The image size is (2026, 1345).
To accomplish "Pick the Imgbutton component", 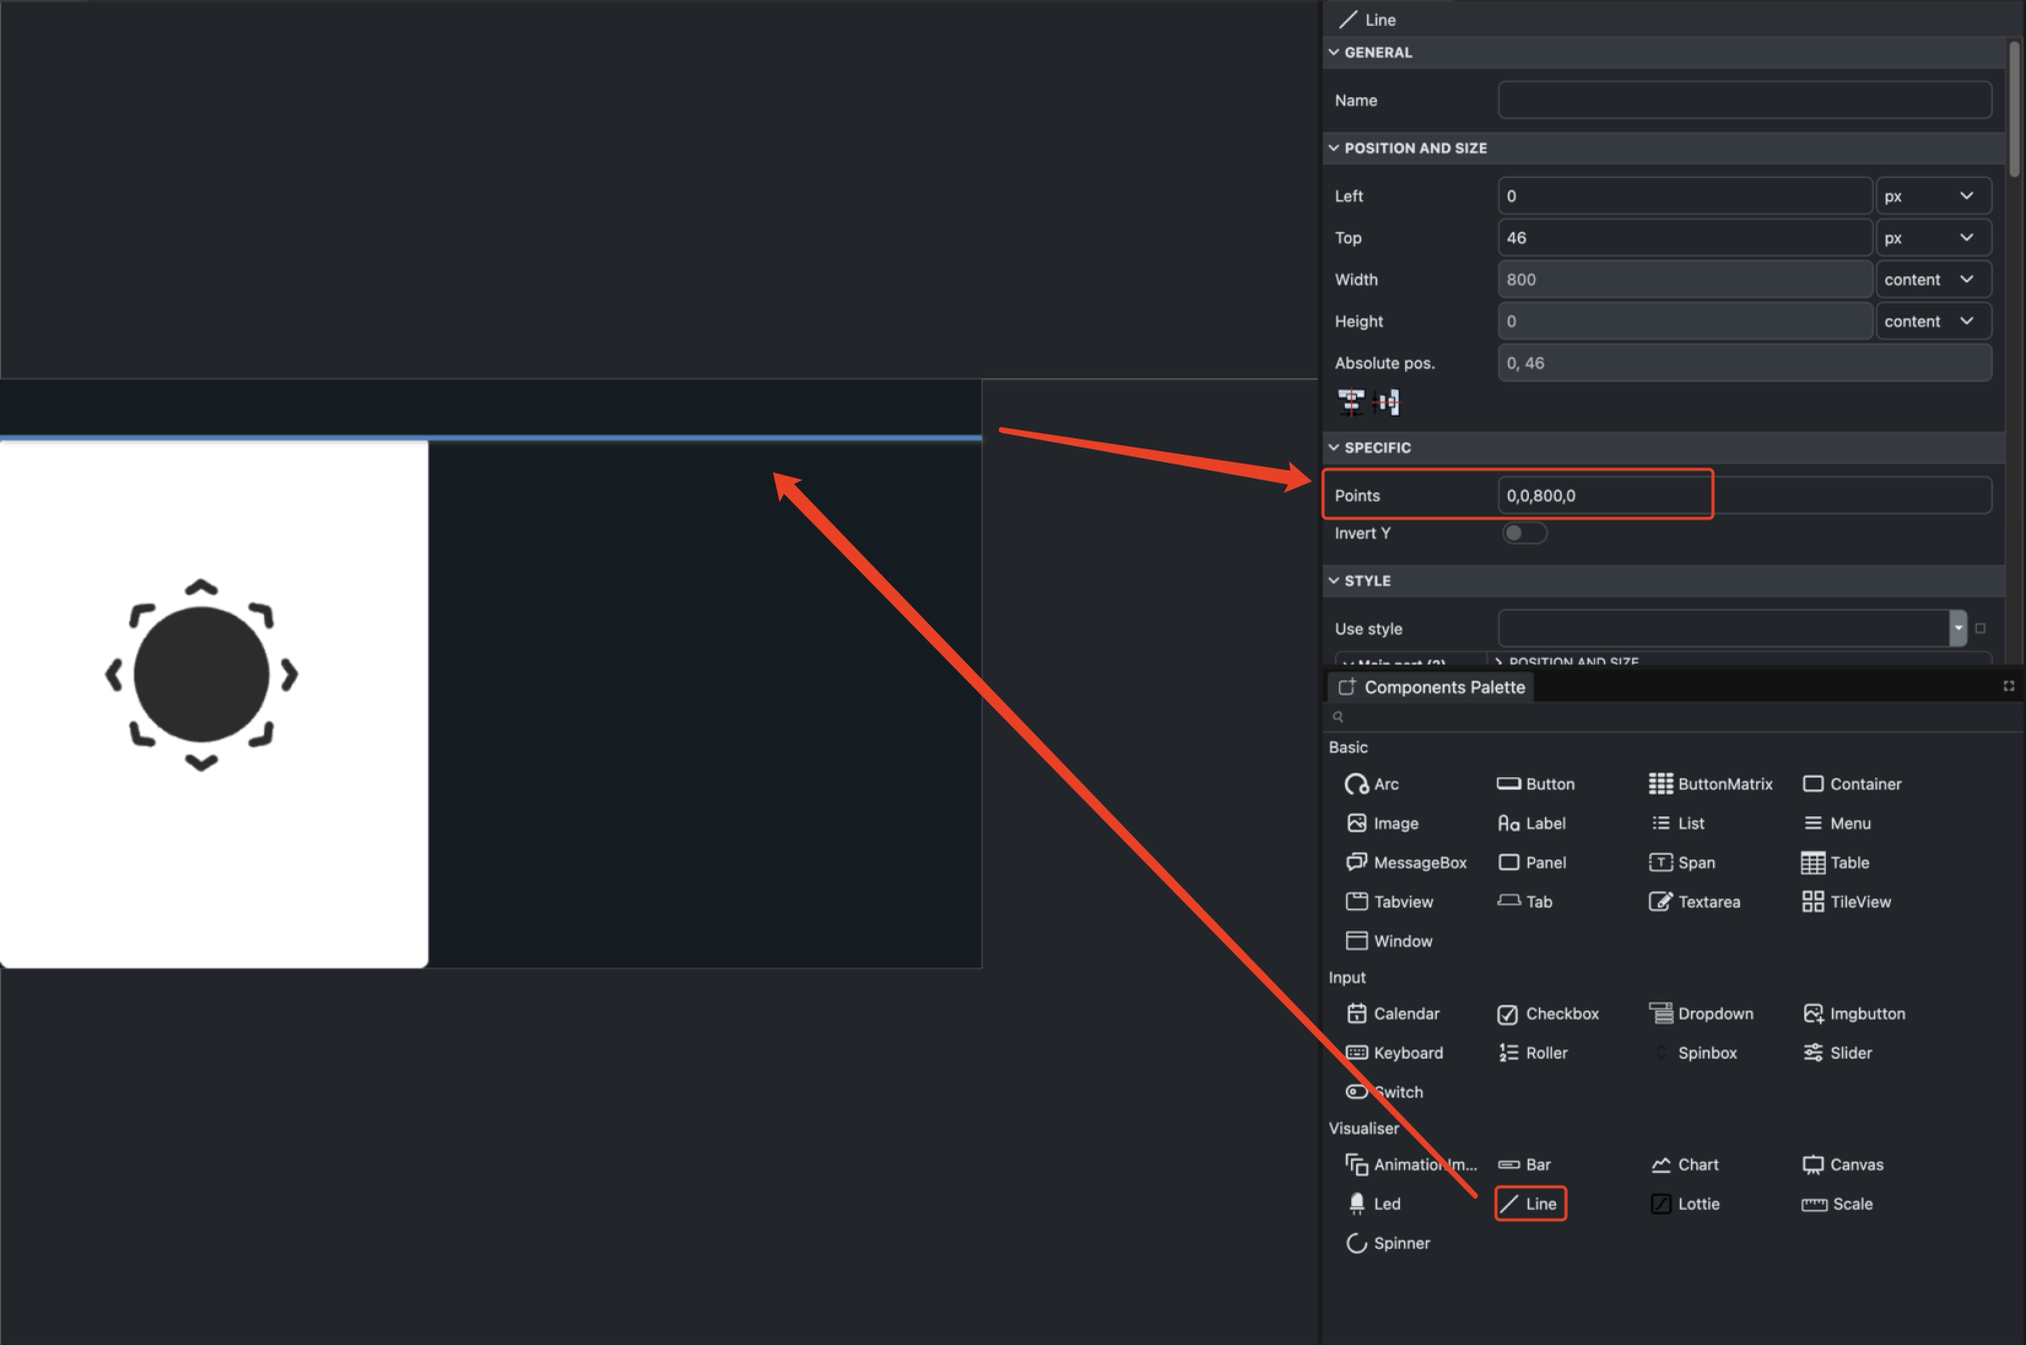I will pos(1853,1013).
